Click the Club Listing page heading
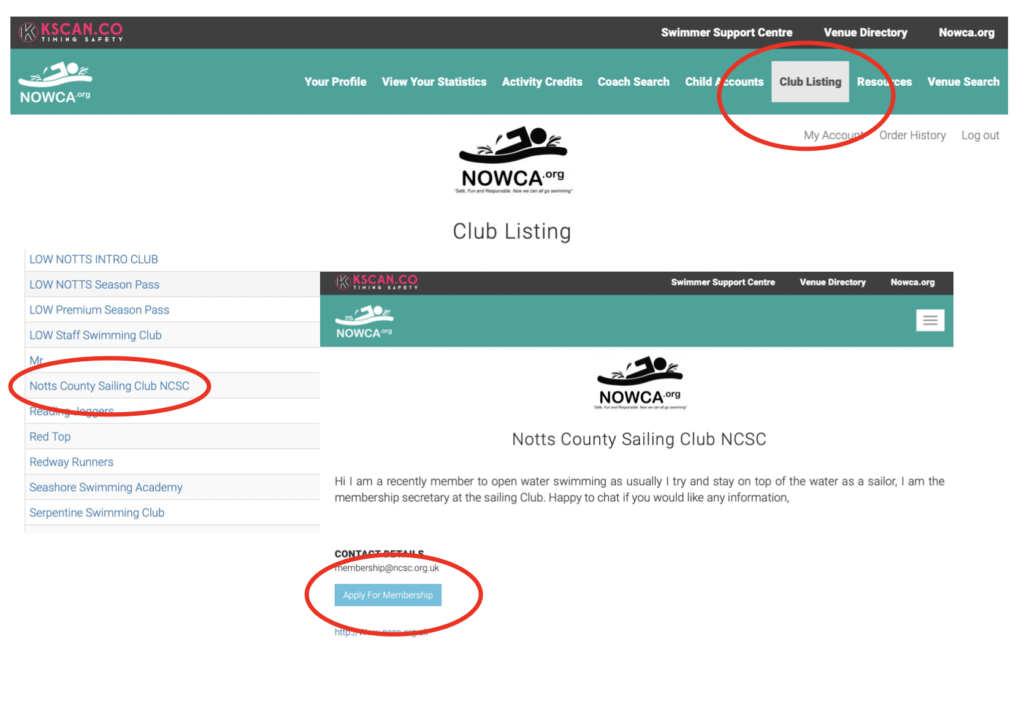Screen dimensions: 1024x720 [512, 231]
